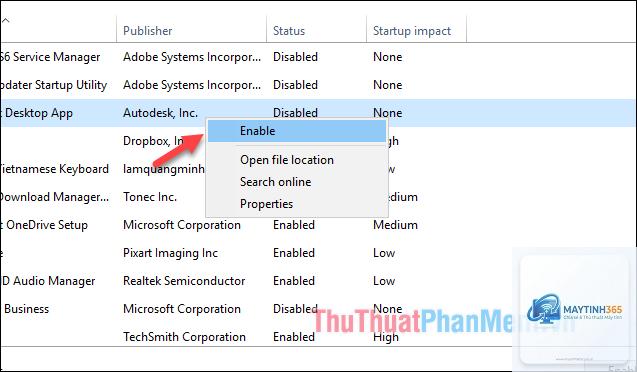The height and width of the screenshot is (372, 637).
Task: Select the Audio Manager startup entry
Action: [x=48, y=281]
